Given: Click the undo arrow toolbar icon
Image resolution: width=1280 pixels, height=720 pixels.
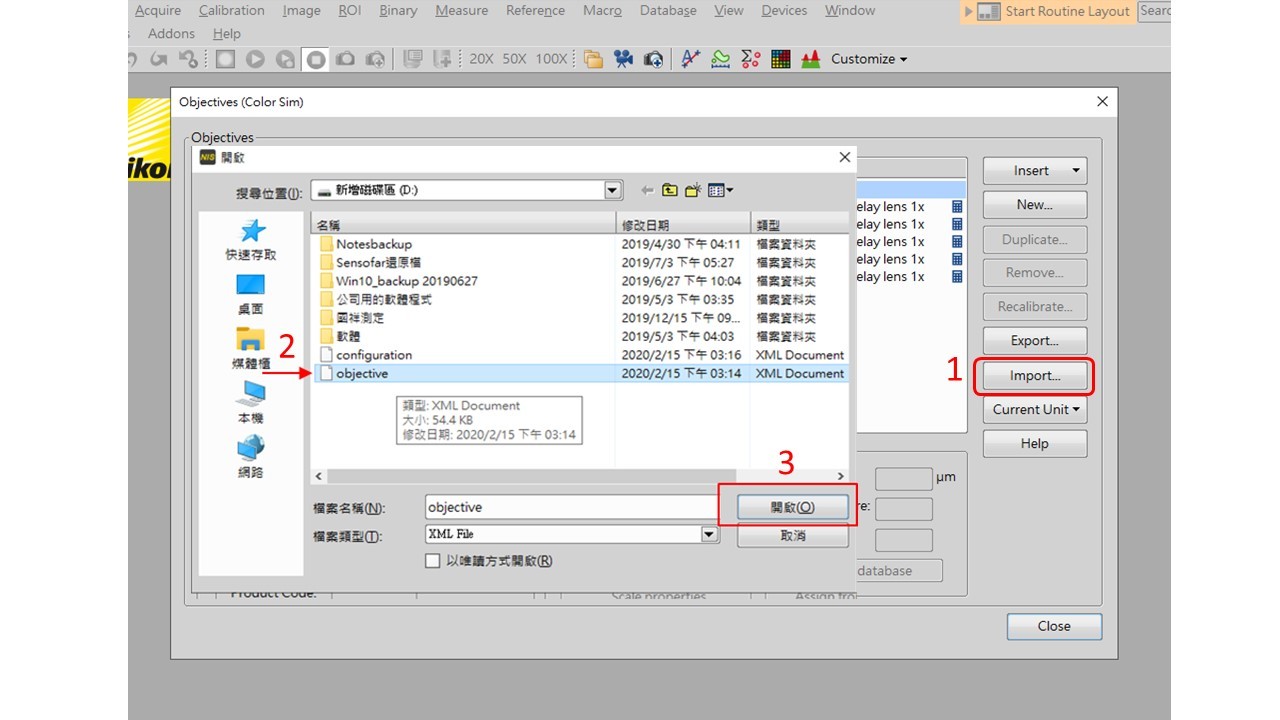Looking at the screenshot, I should coord(130,58).
